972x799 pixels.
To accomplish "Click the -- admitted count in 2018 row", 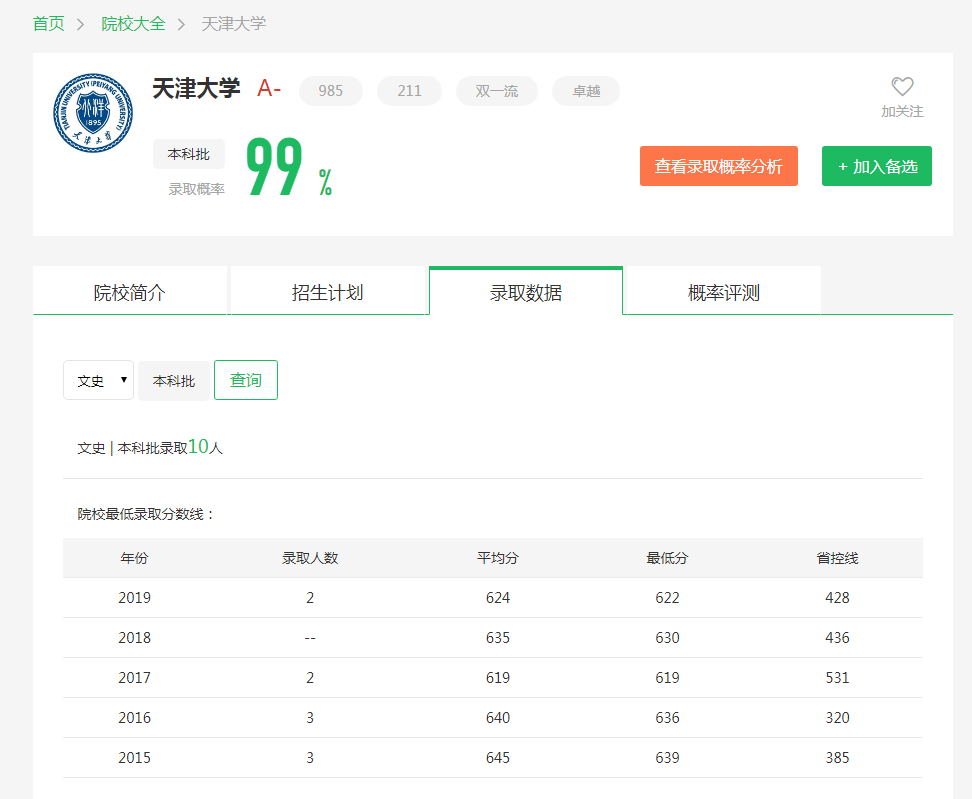I will click(310, 638).
